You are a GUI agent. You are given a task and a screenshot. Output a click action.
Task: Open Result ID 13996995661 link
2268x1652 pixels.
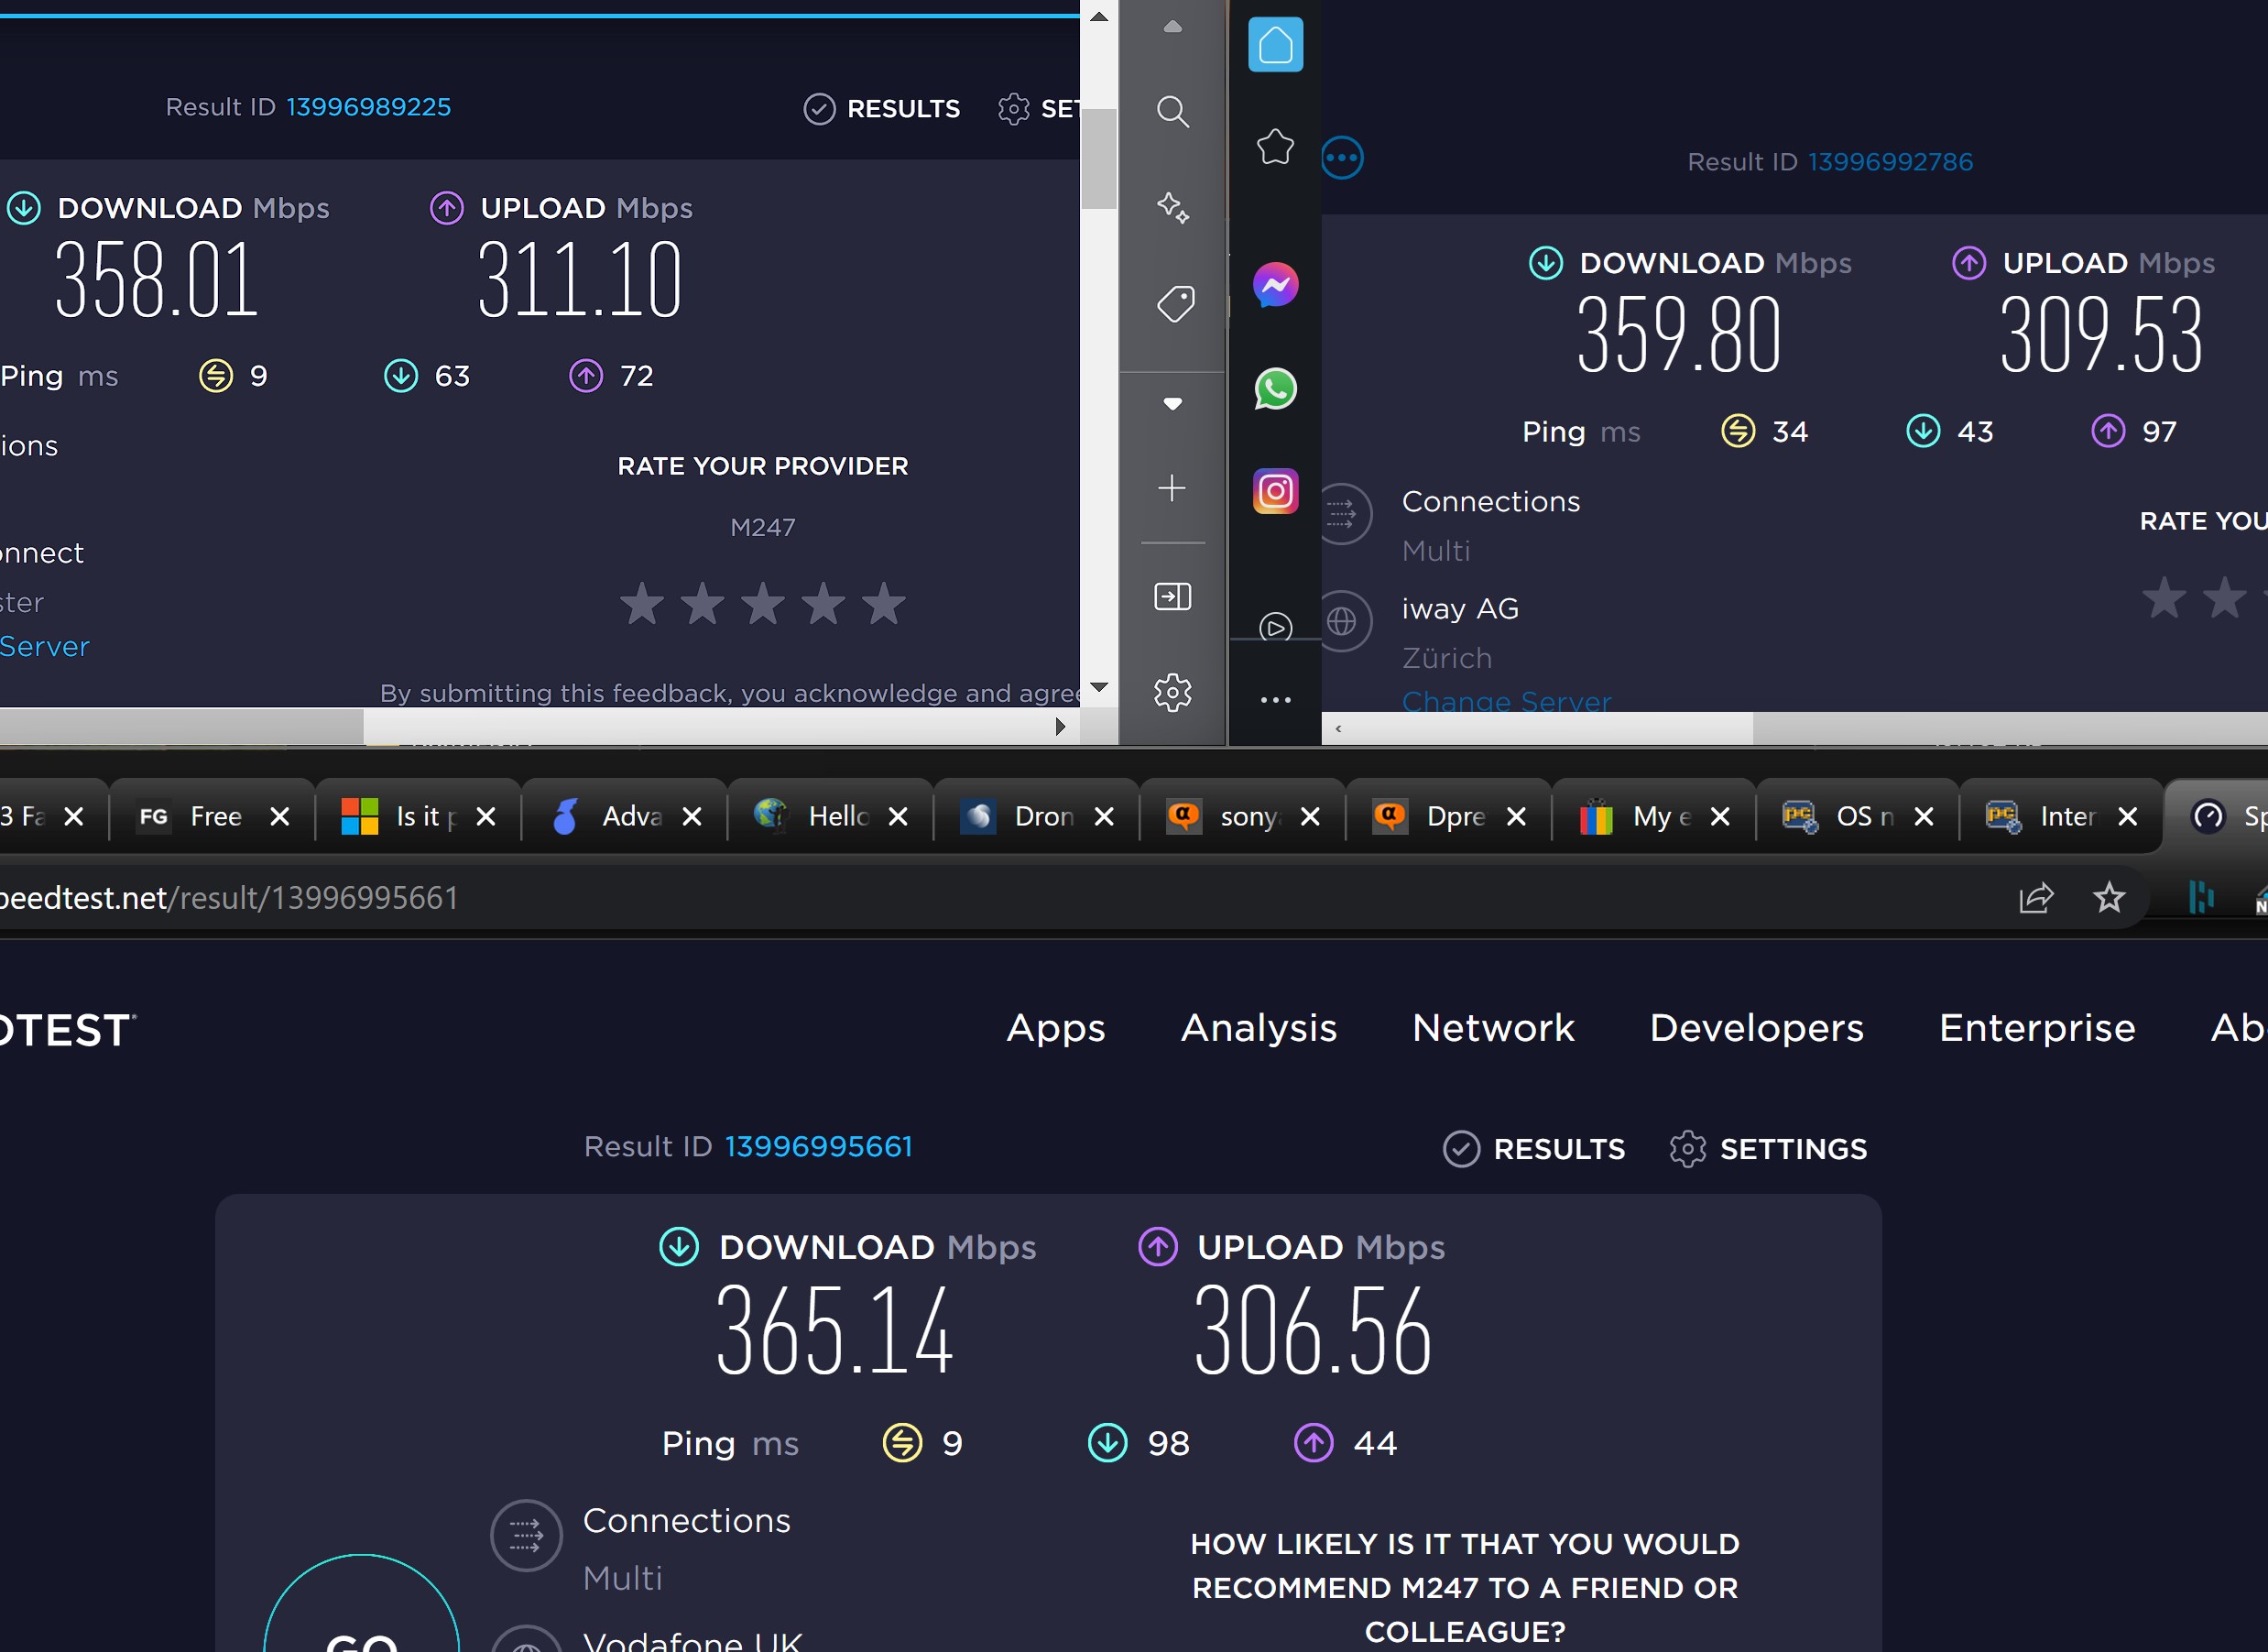[x=818, y=1146]
